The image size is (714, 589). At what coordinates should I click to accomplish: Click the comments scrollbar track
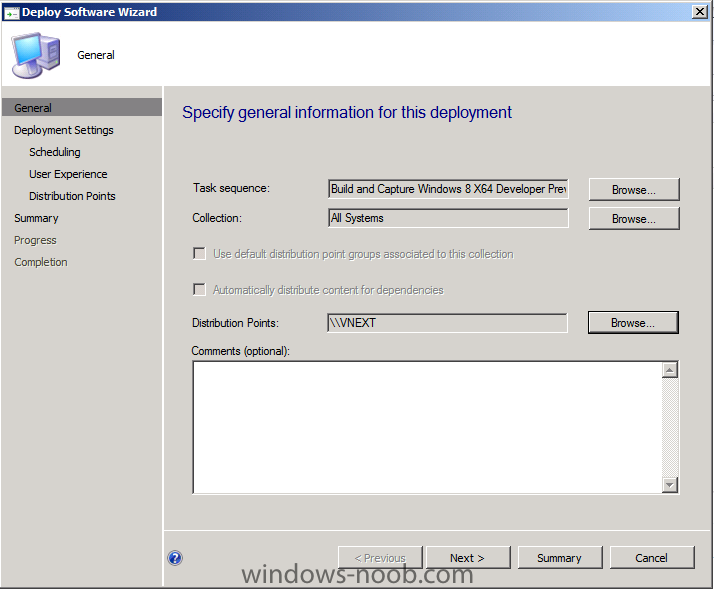tap(669, 427)
